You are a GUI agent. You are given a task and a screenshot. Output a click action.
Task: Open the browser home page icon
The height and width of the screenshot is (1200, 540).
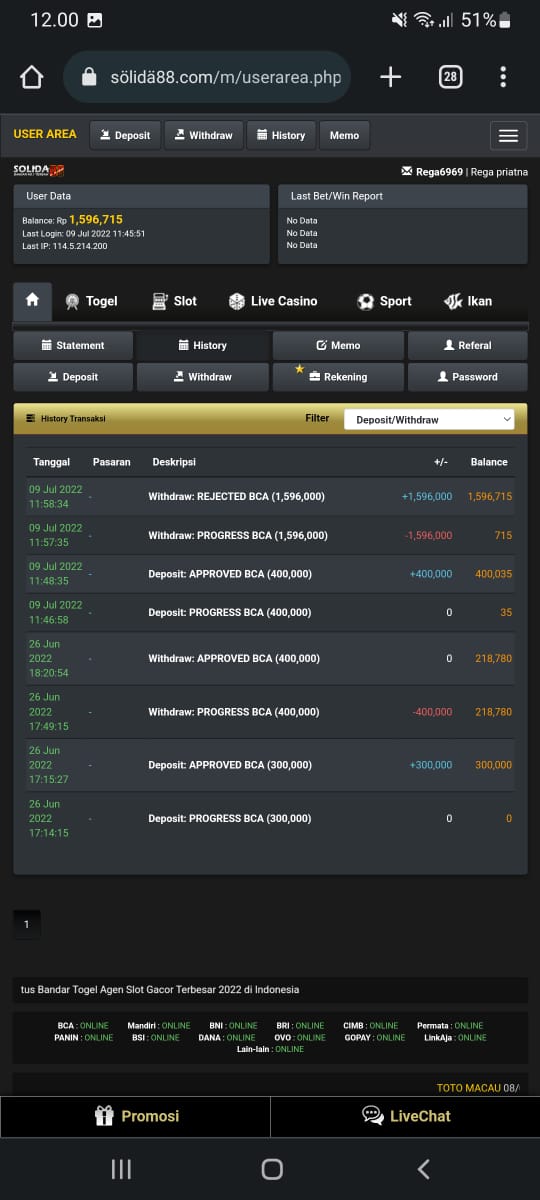coord(32,78)
